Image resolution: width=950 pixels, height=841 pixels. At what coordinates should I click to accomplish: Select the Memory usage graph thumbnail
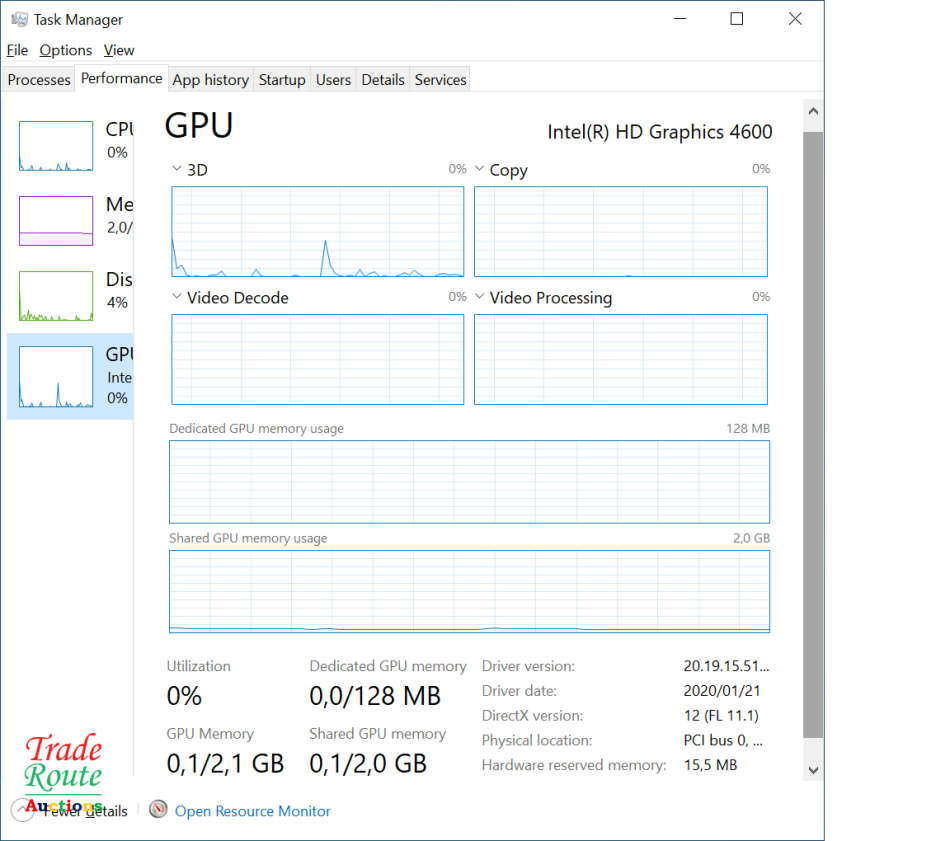point(56,220)
